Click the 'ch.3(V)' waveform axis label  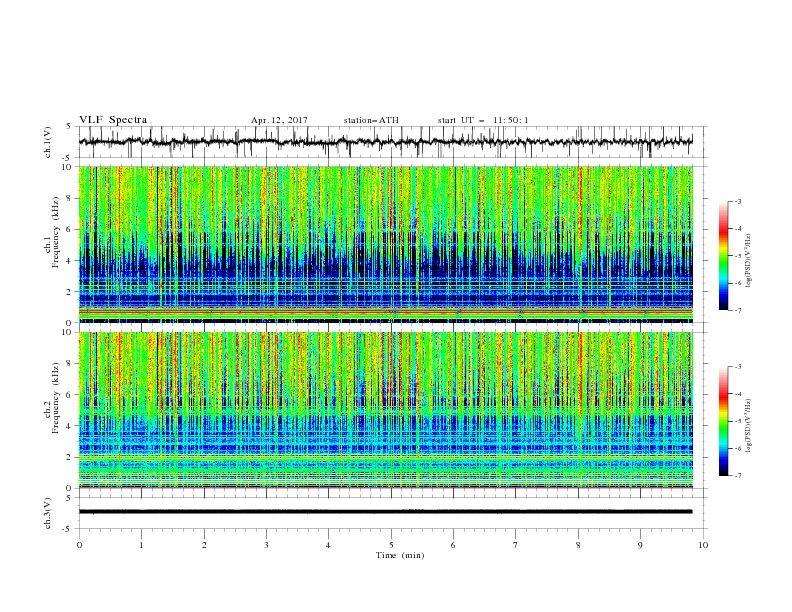point(48,513)
